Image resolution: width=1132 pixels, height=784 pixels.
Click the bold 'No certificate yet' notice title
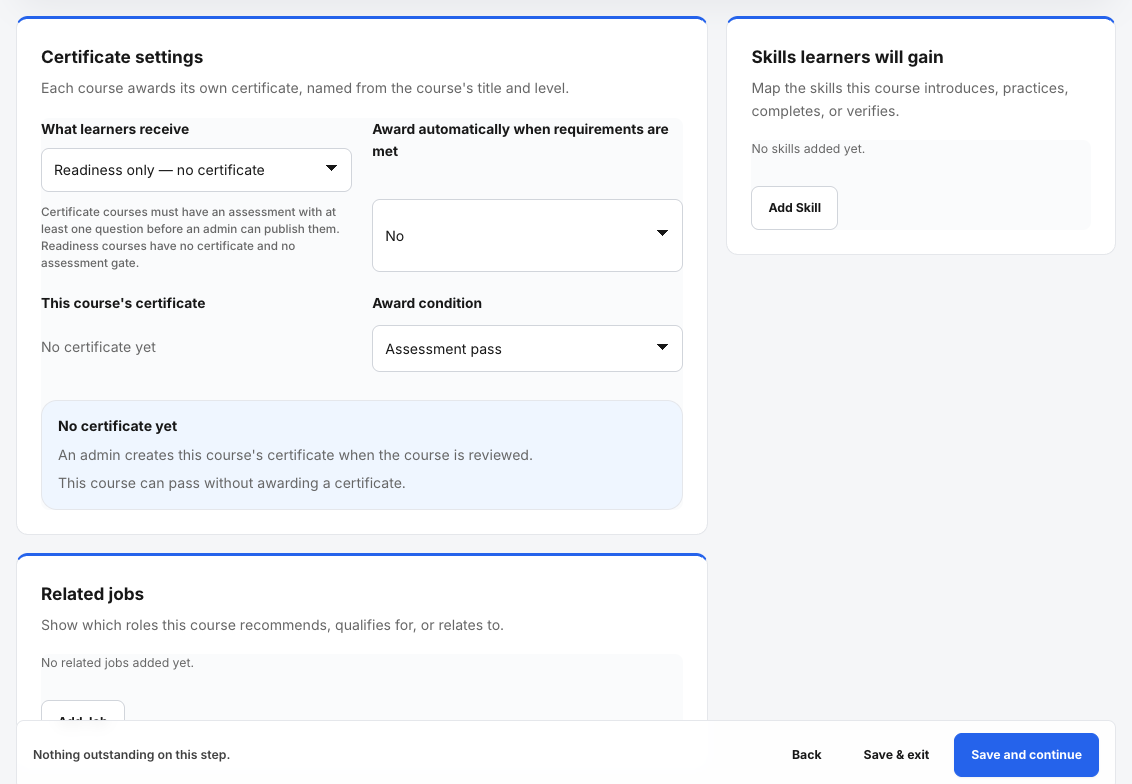(118, 426)
